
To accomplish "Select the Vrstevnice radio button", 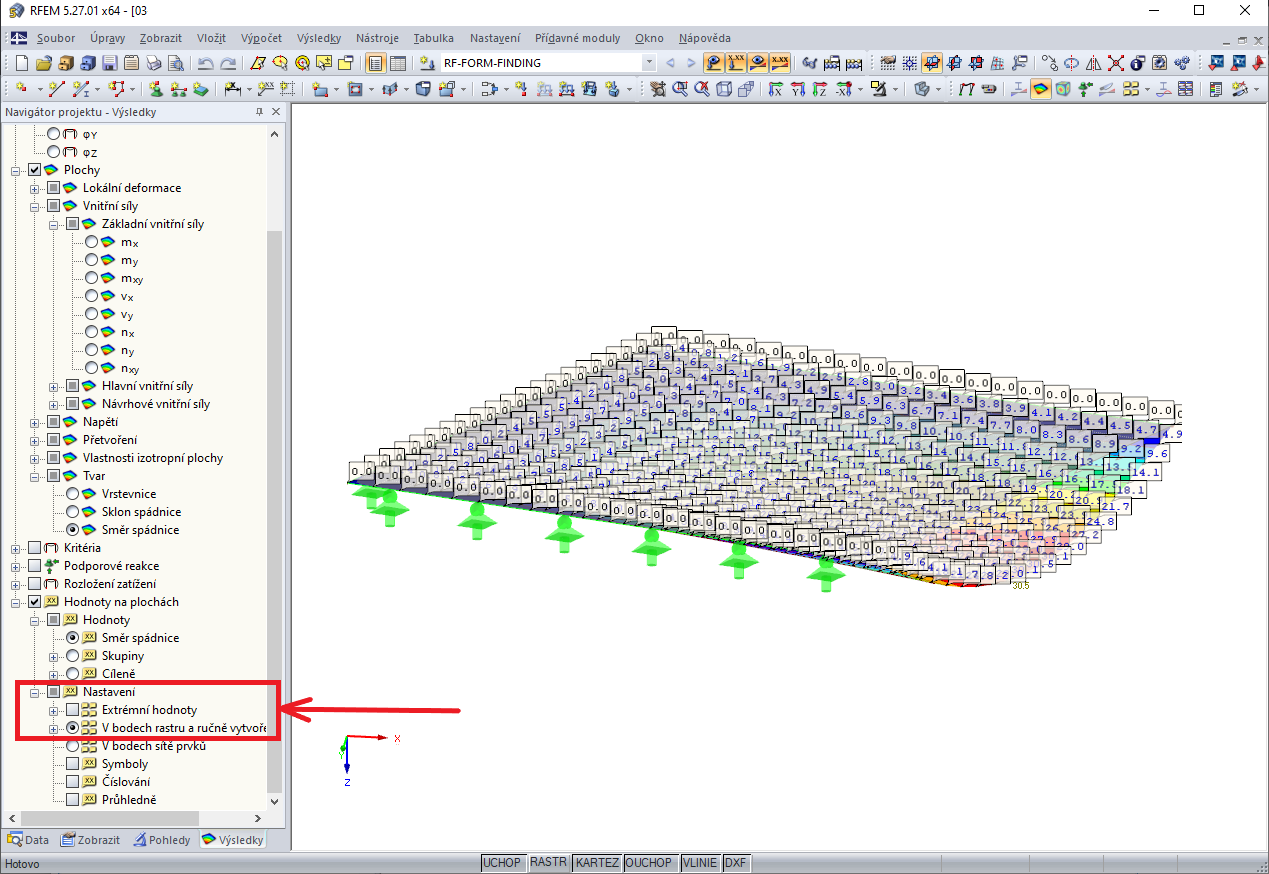I will [x=73, y=494].
